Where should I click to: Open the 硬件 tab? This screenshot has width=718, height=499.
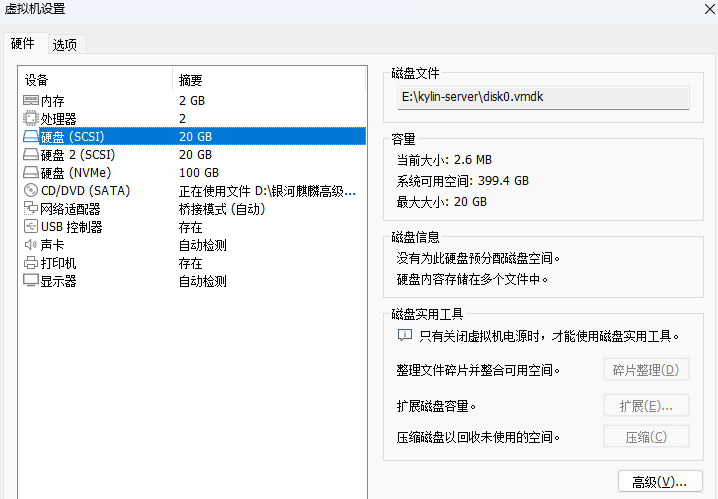(23, 43)
